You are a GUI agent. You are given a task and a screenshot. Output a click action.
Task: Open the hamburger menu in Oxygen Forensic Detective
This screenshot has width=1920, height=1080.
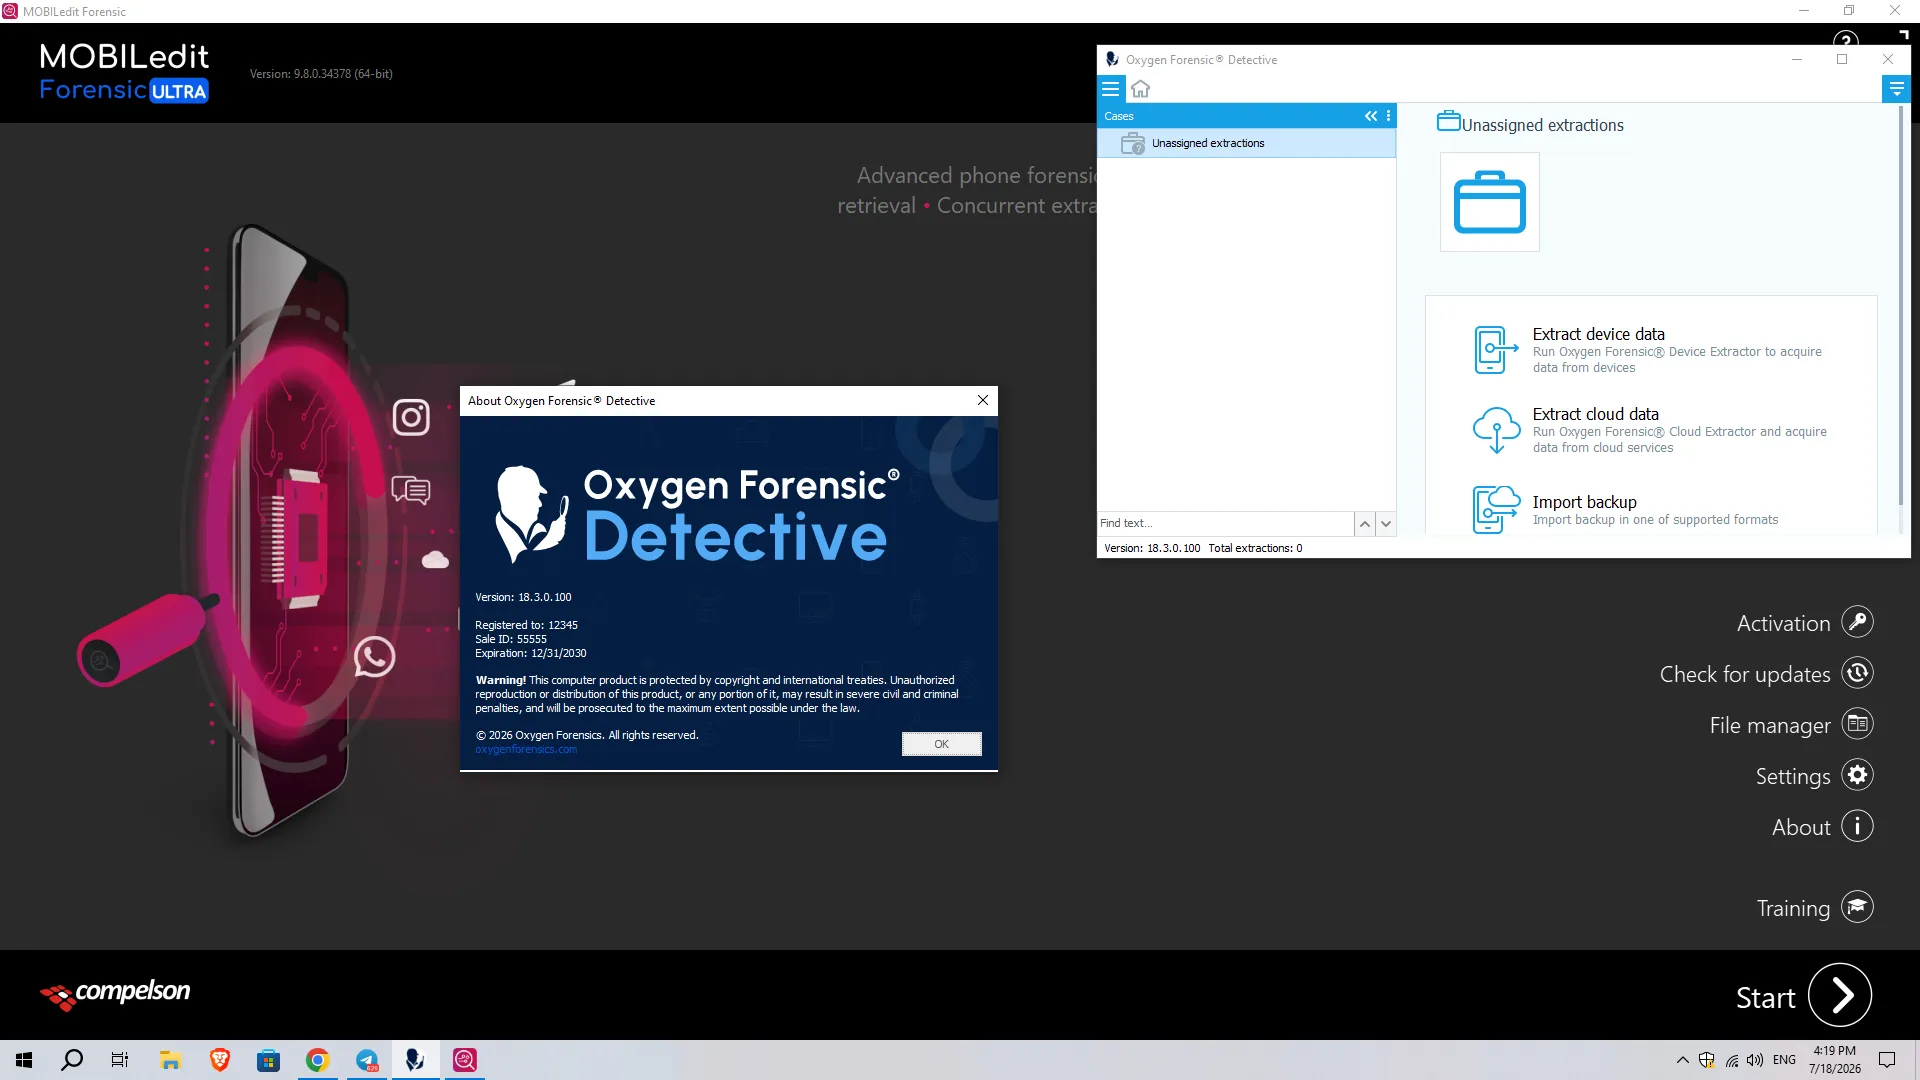(1110, 89)
